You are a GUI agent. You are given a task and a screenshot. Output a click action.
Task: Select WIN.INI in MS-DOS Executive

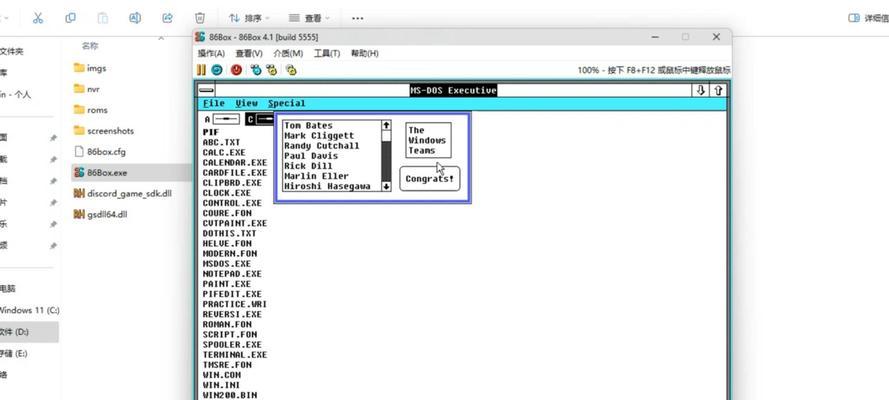(222, 385)
